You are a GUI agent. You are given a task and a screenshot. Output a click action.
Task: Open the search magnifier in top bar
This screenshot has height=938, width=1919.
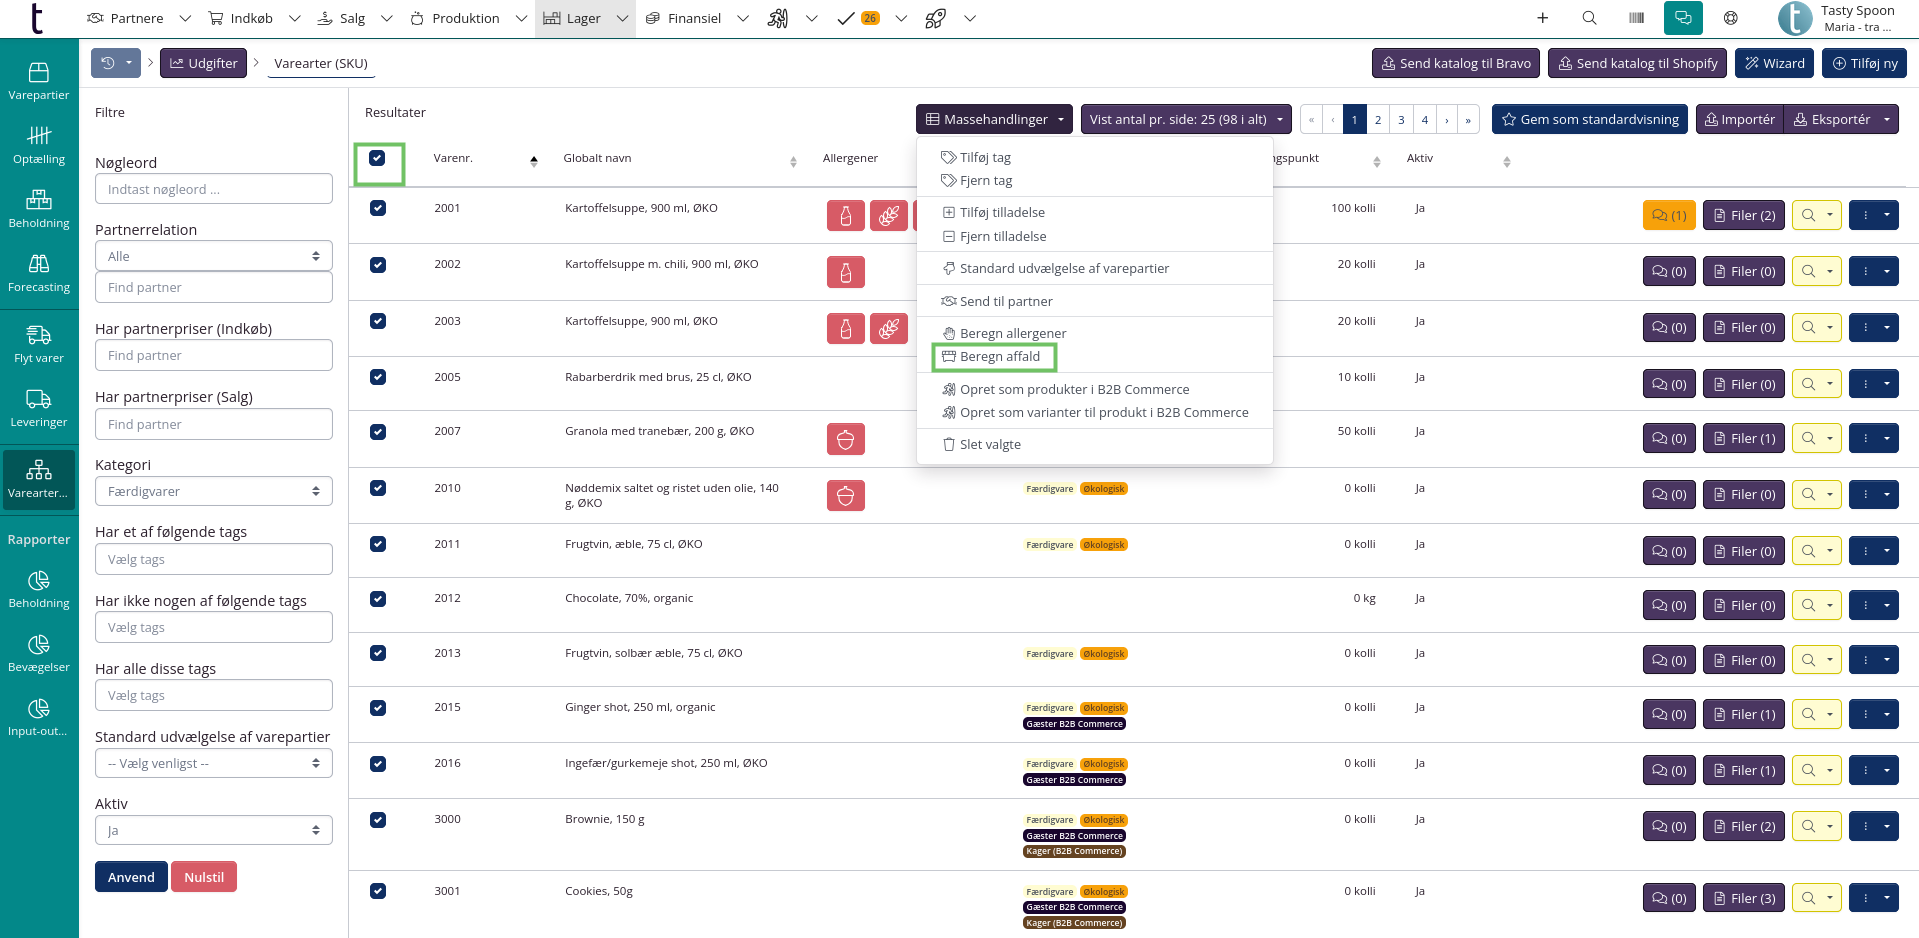click(1589, 18)
